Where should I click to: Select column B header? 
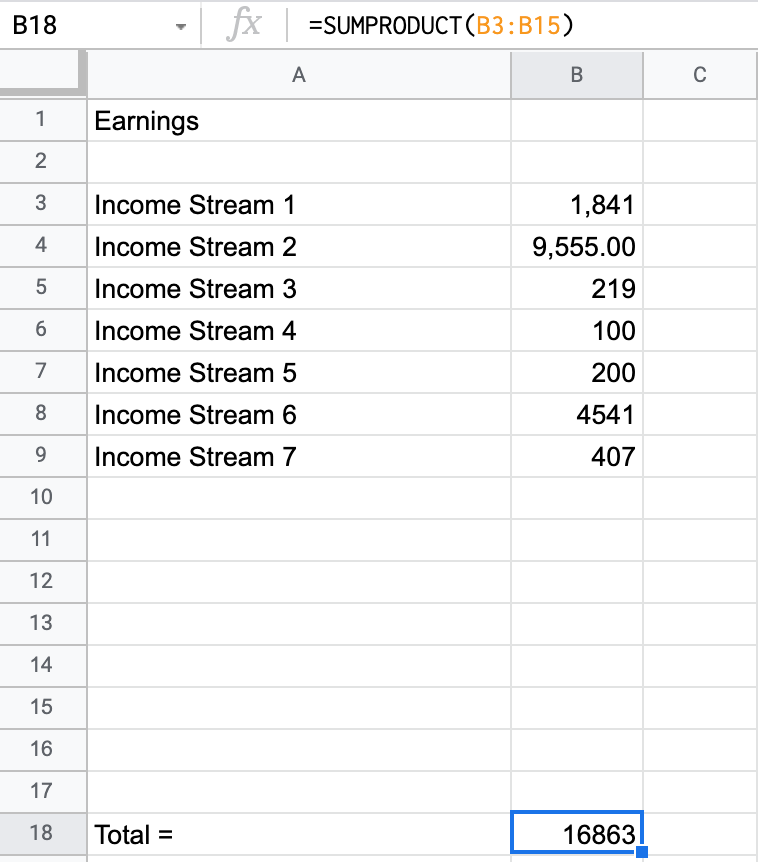[577, 75]
